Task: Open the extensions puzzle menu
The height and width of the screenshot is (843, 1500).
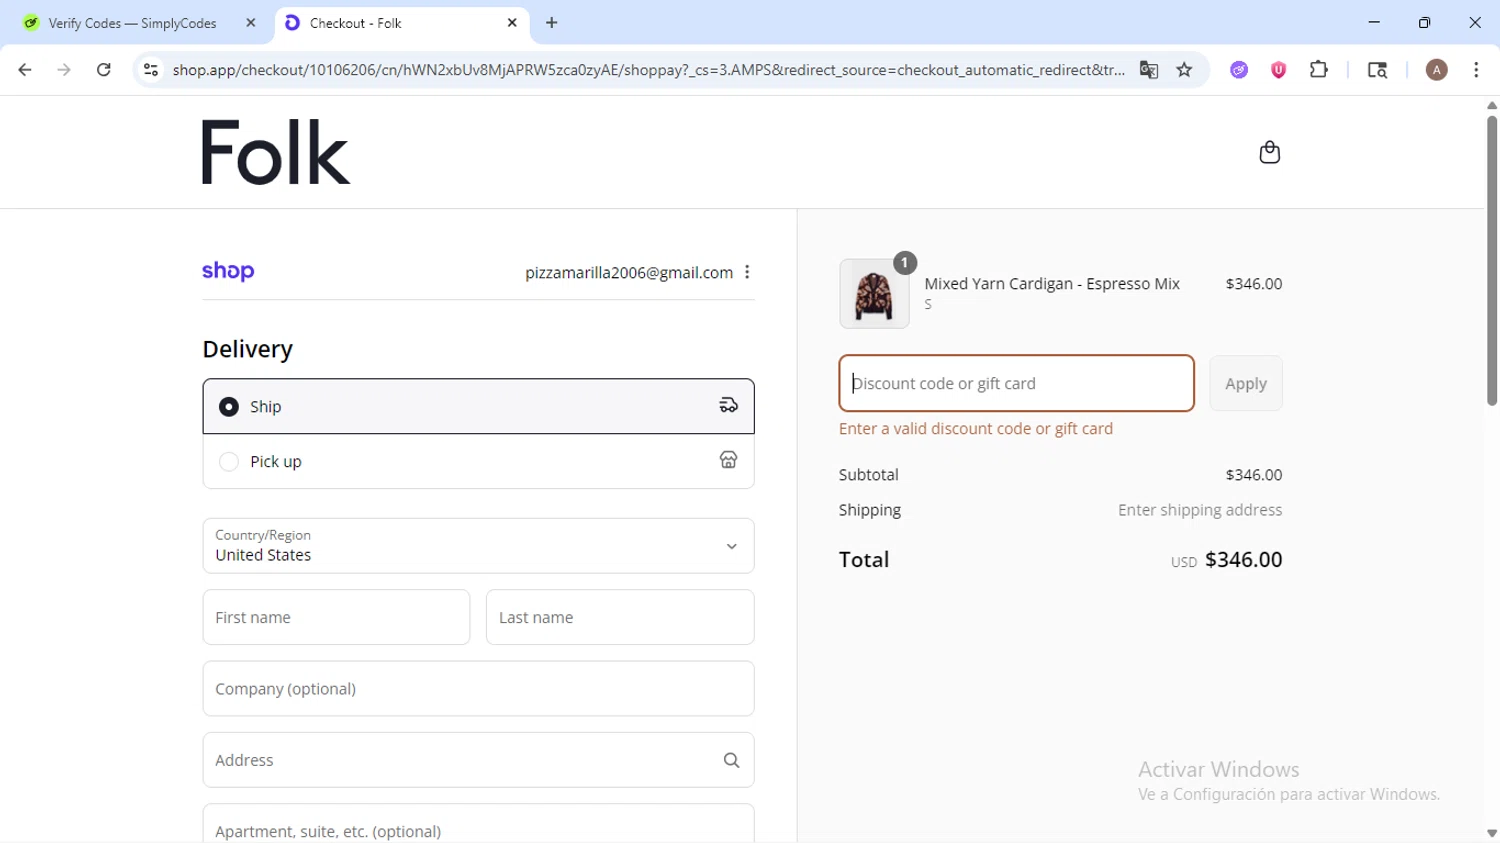Action: 1319,70
